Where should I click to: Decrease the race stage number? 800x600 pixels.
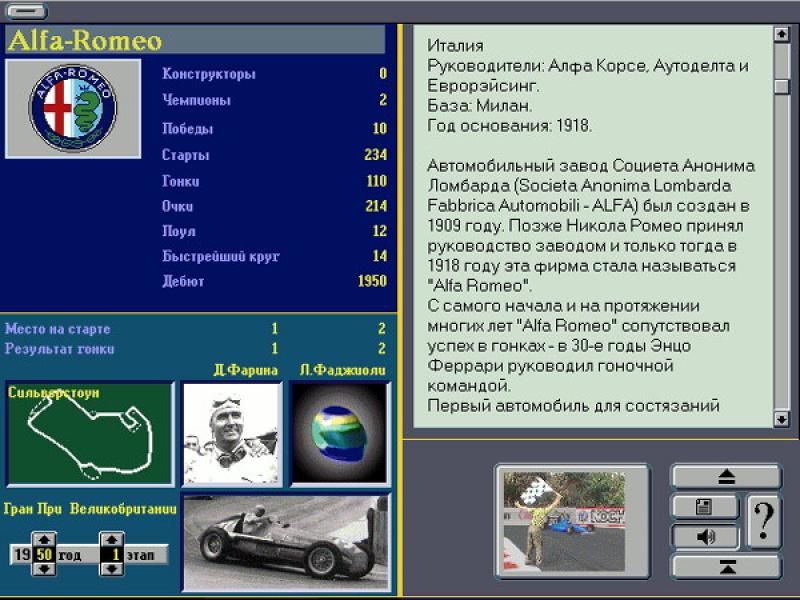[112, 568]
